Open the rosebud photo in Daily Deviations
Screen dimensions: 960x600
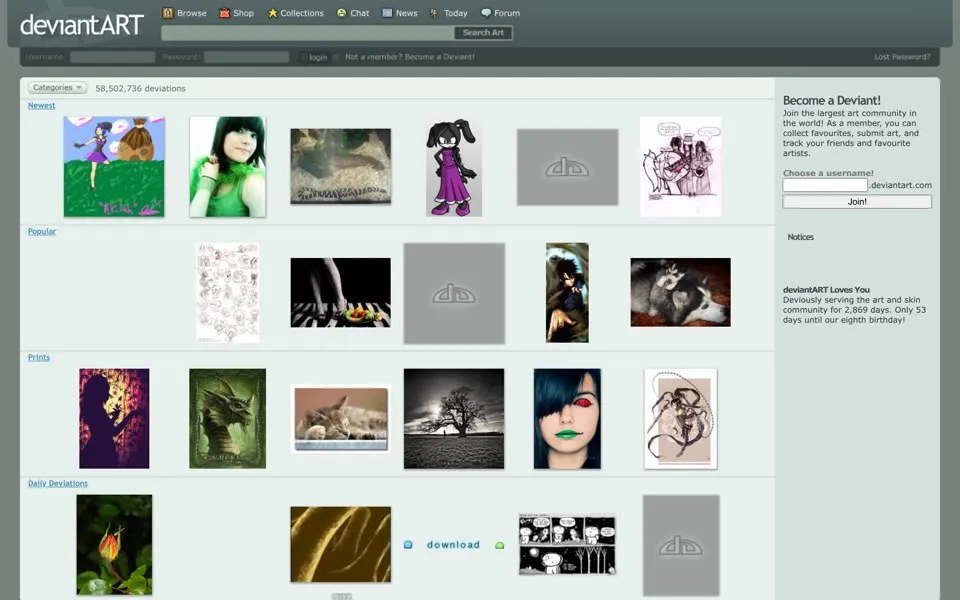point(114,545)
